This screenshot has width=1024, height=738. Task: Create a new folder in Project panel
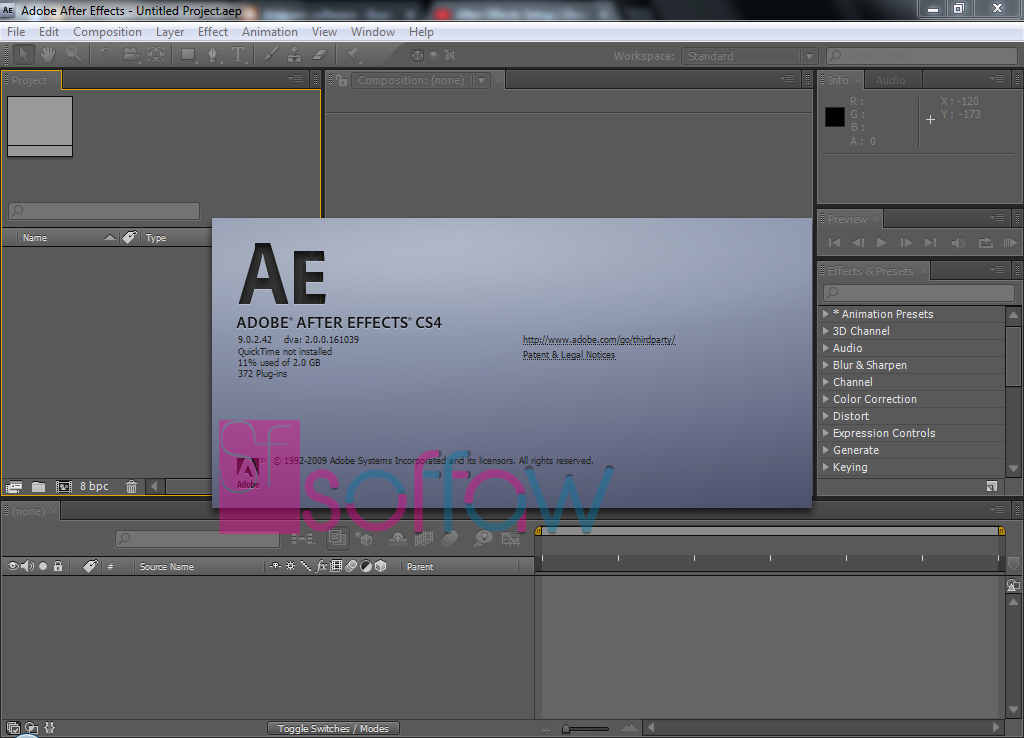click(39, 487)
